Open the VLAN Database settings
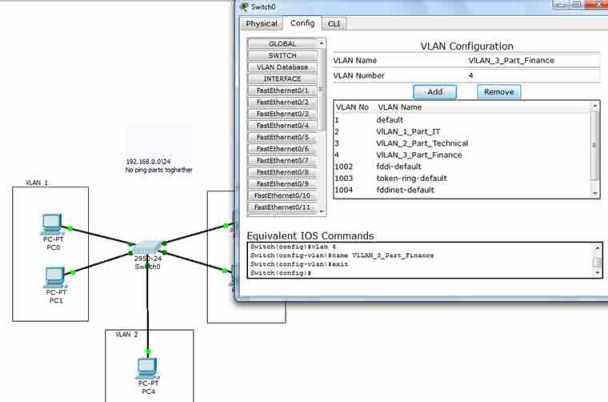608x402 pixels. pyautogui.click(x=282, y=67)
